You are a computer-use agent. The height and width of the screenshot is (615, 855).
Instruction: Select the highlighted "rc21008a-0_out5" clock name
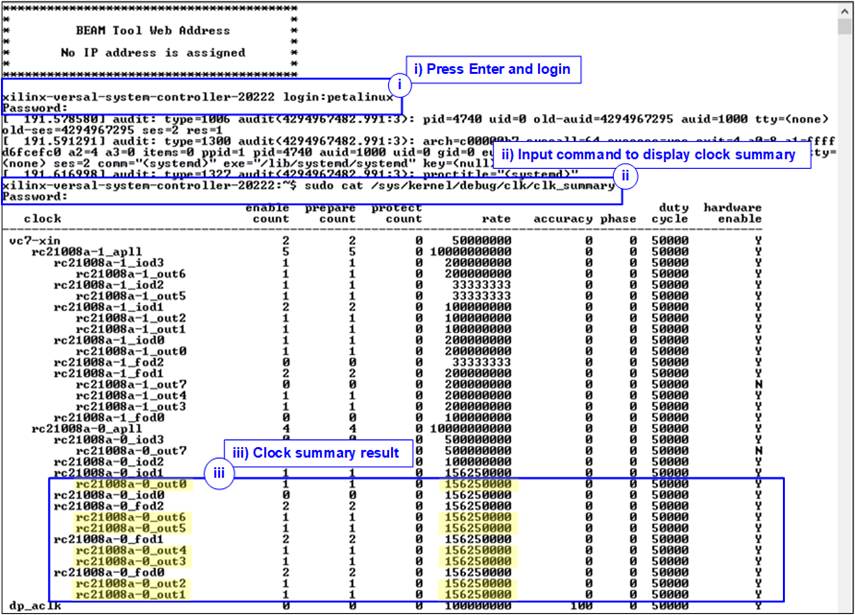131,528
